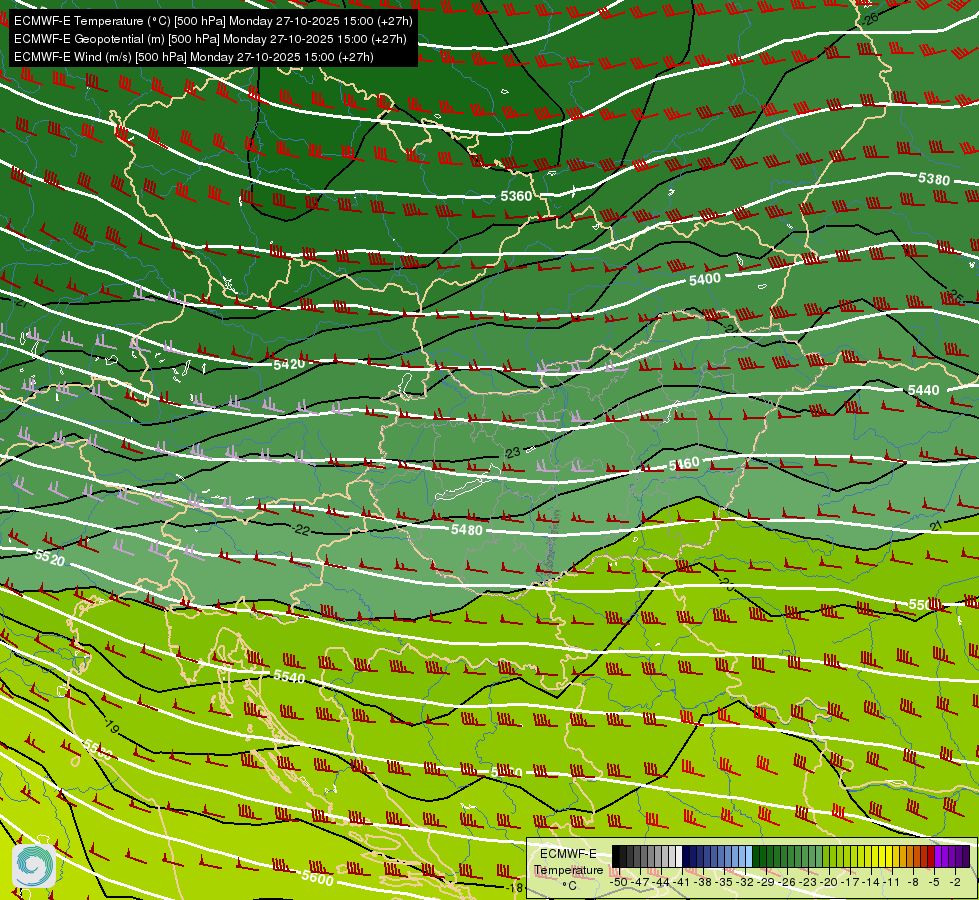Select the white swatch left of -41 tick

pos(679,856)
